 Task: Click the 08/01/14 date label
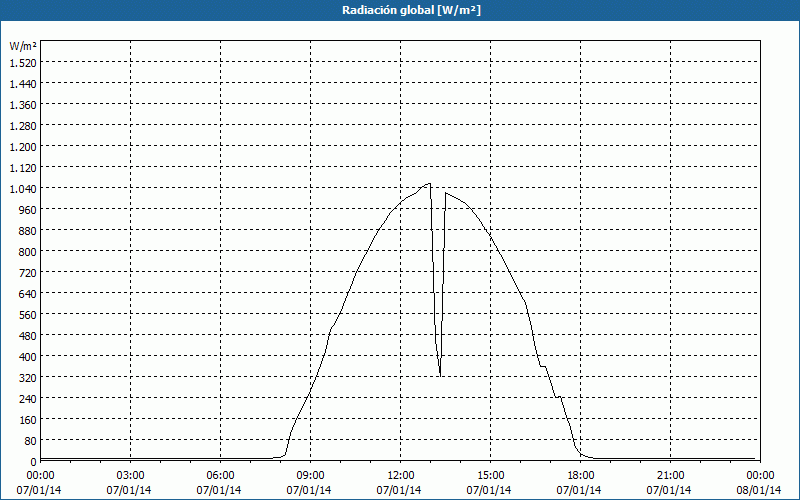coord(759,490)
